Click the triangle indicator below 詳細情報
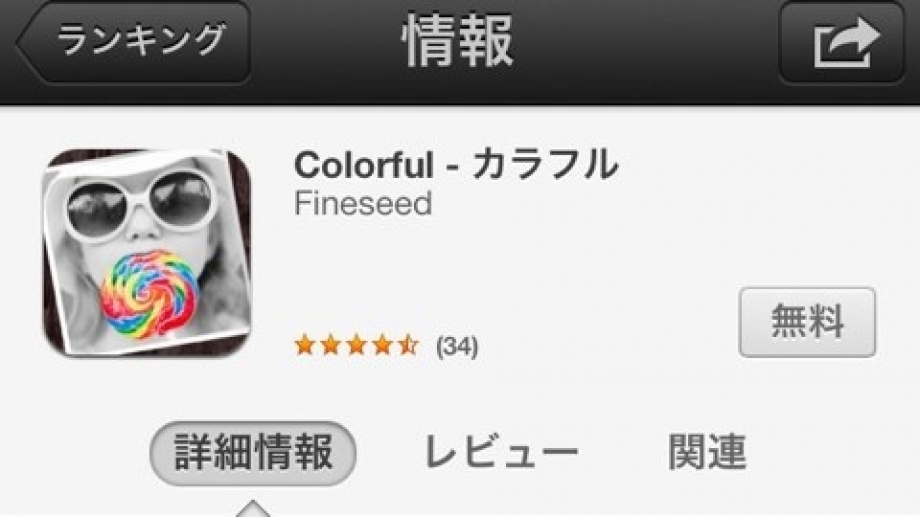This screenshot has width=920, height=517. (x=253, y=508)
